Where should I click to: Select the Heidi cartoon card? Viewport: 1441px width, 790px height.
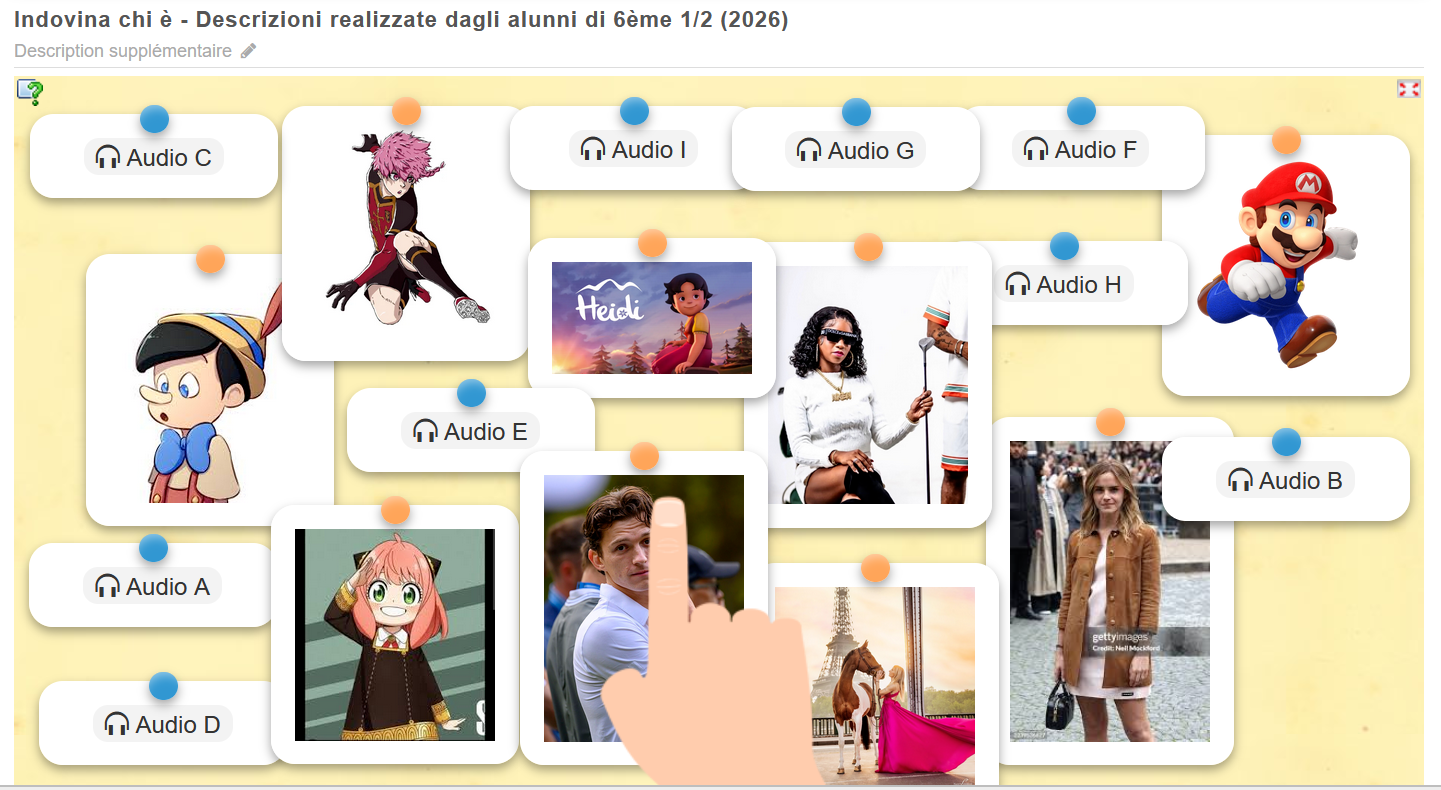pyautogui.click(x=652, y=318)
